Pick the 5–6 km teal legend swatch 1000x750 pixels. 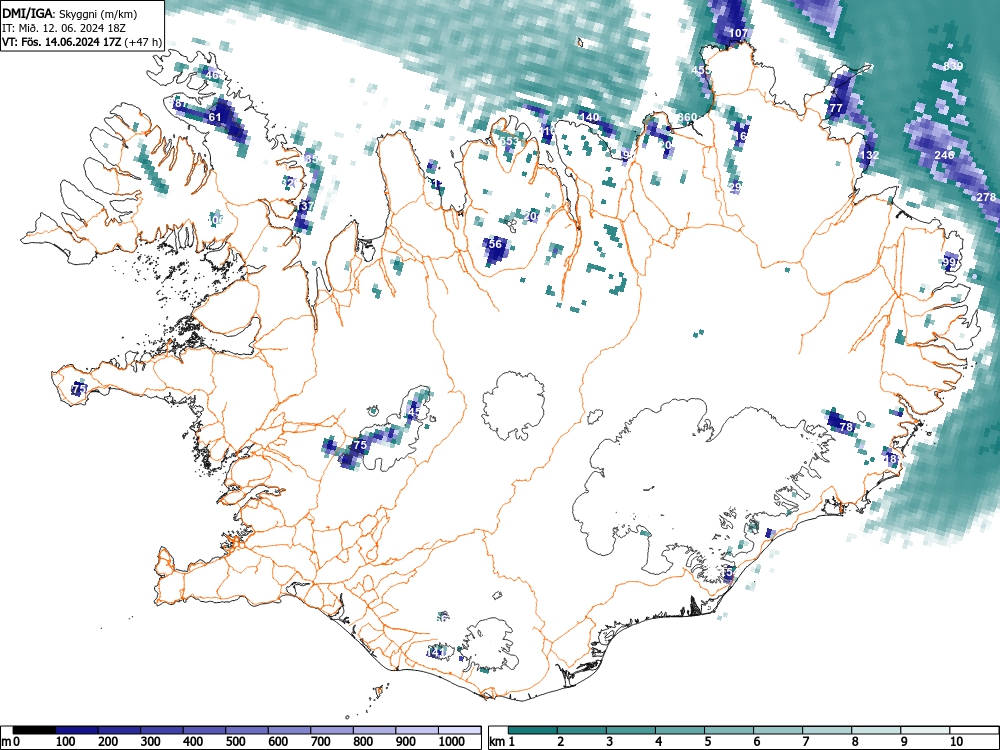729,730
